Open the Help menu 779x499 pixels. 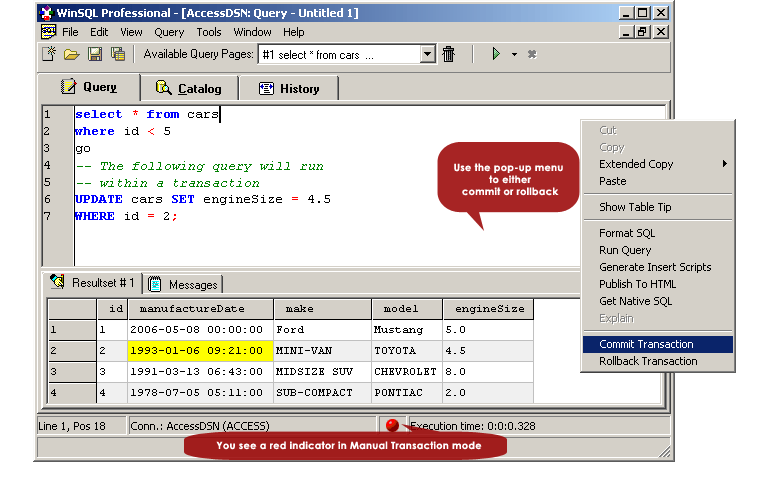coord(294,32)
